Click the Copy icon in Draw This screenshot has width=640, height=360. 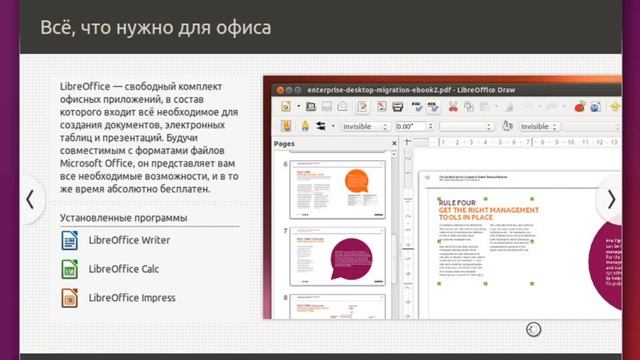[469, 107]
